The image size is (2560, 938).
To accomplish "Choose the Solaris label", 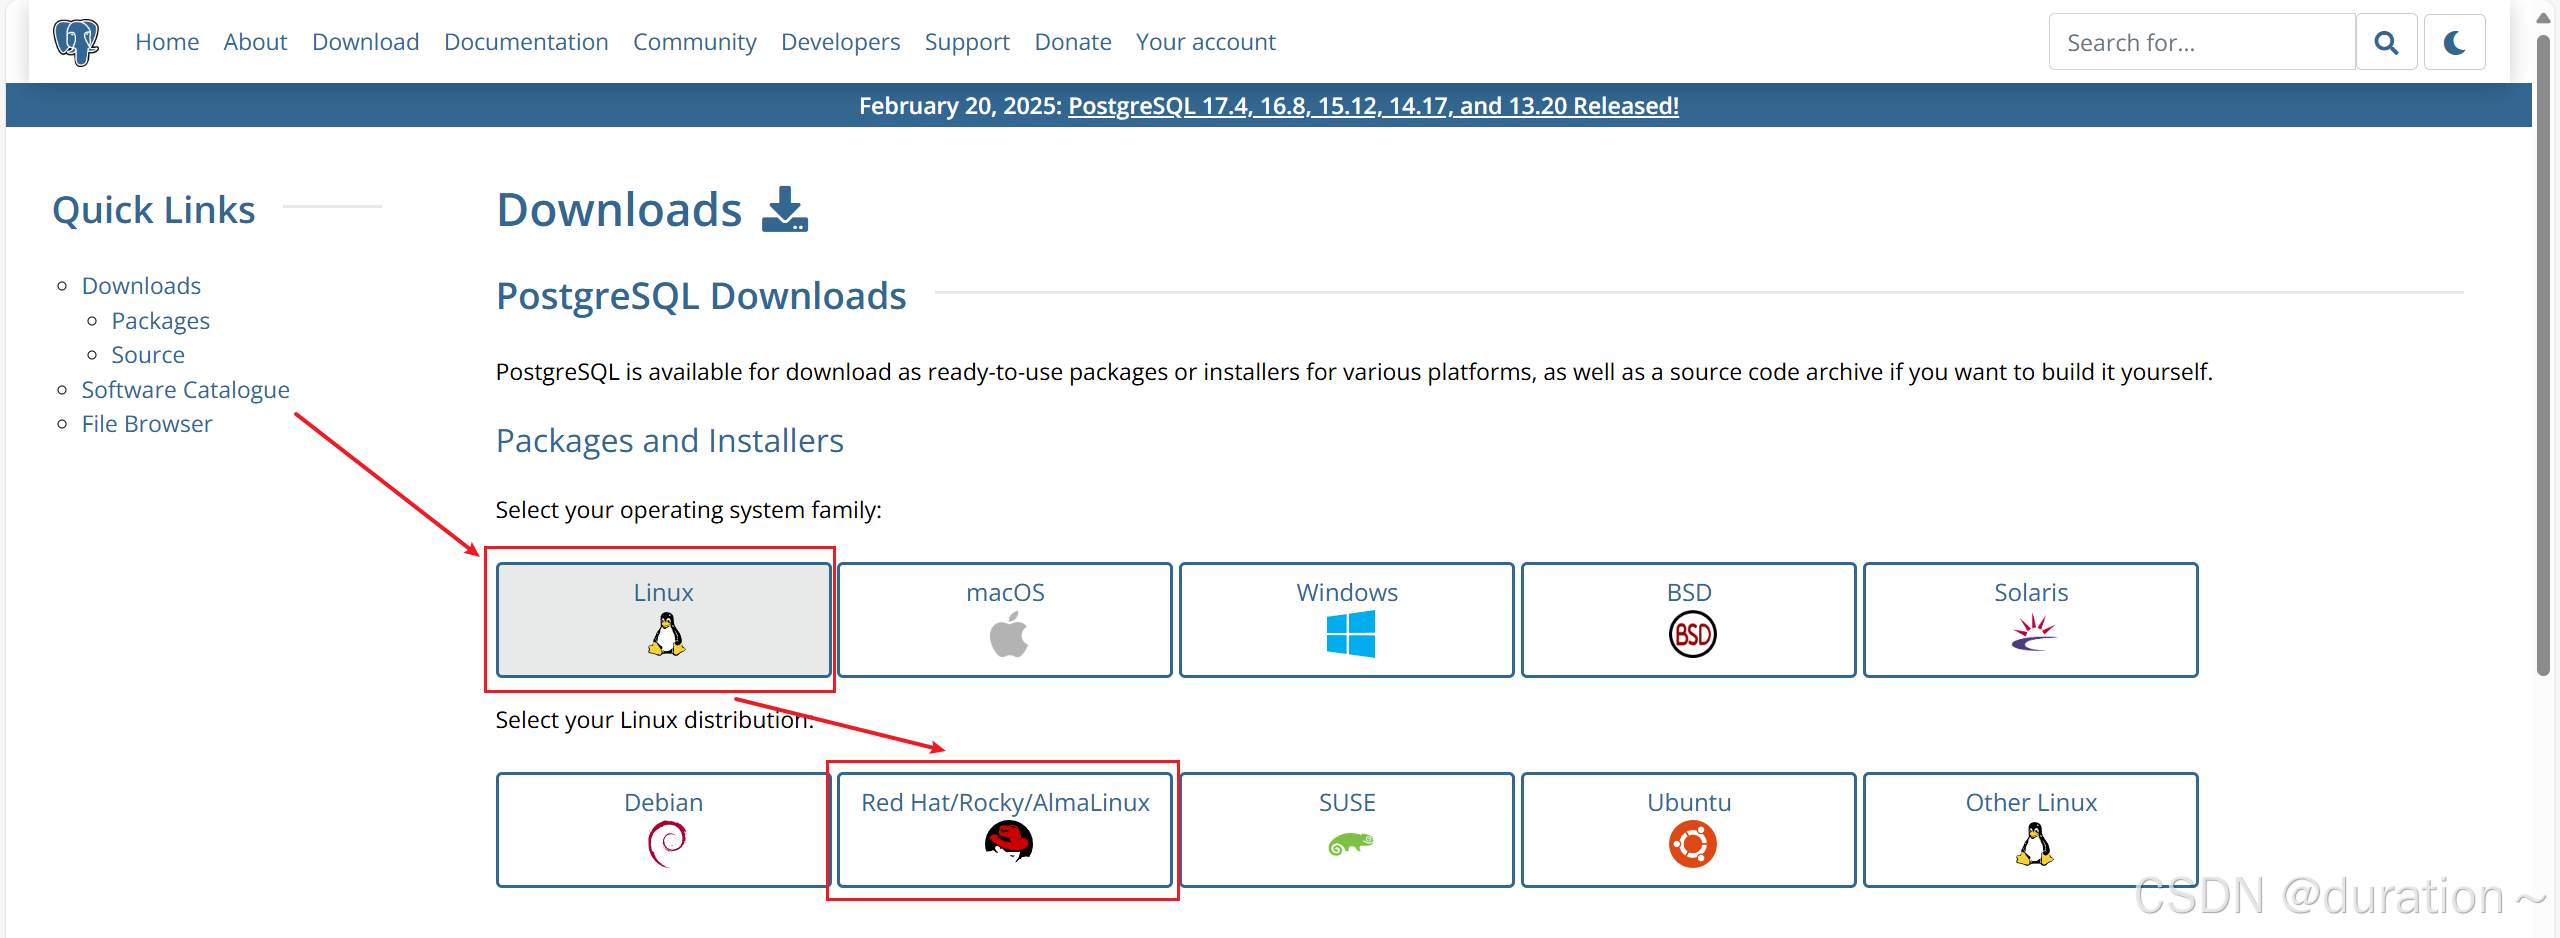I will (2031, 592).
